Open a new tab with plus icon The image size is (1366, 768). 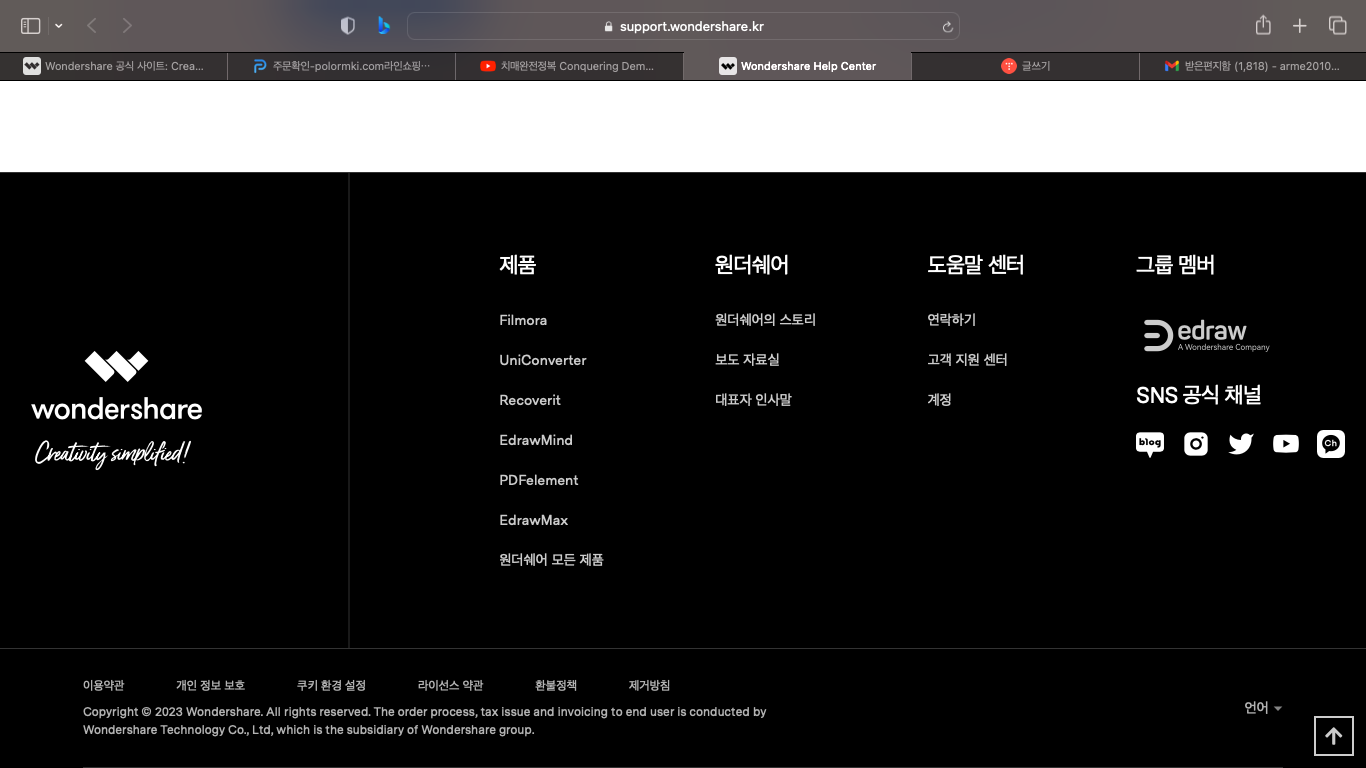[1300, 26]
